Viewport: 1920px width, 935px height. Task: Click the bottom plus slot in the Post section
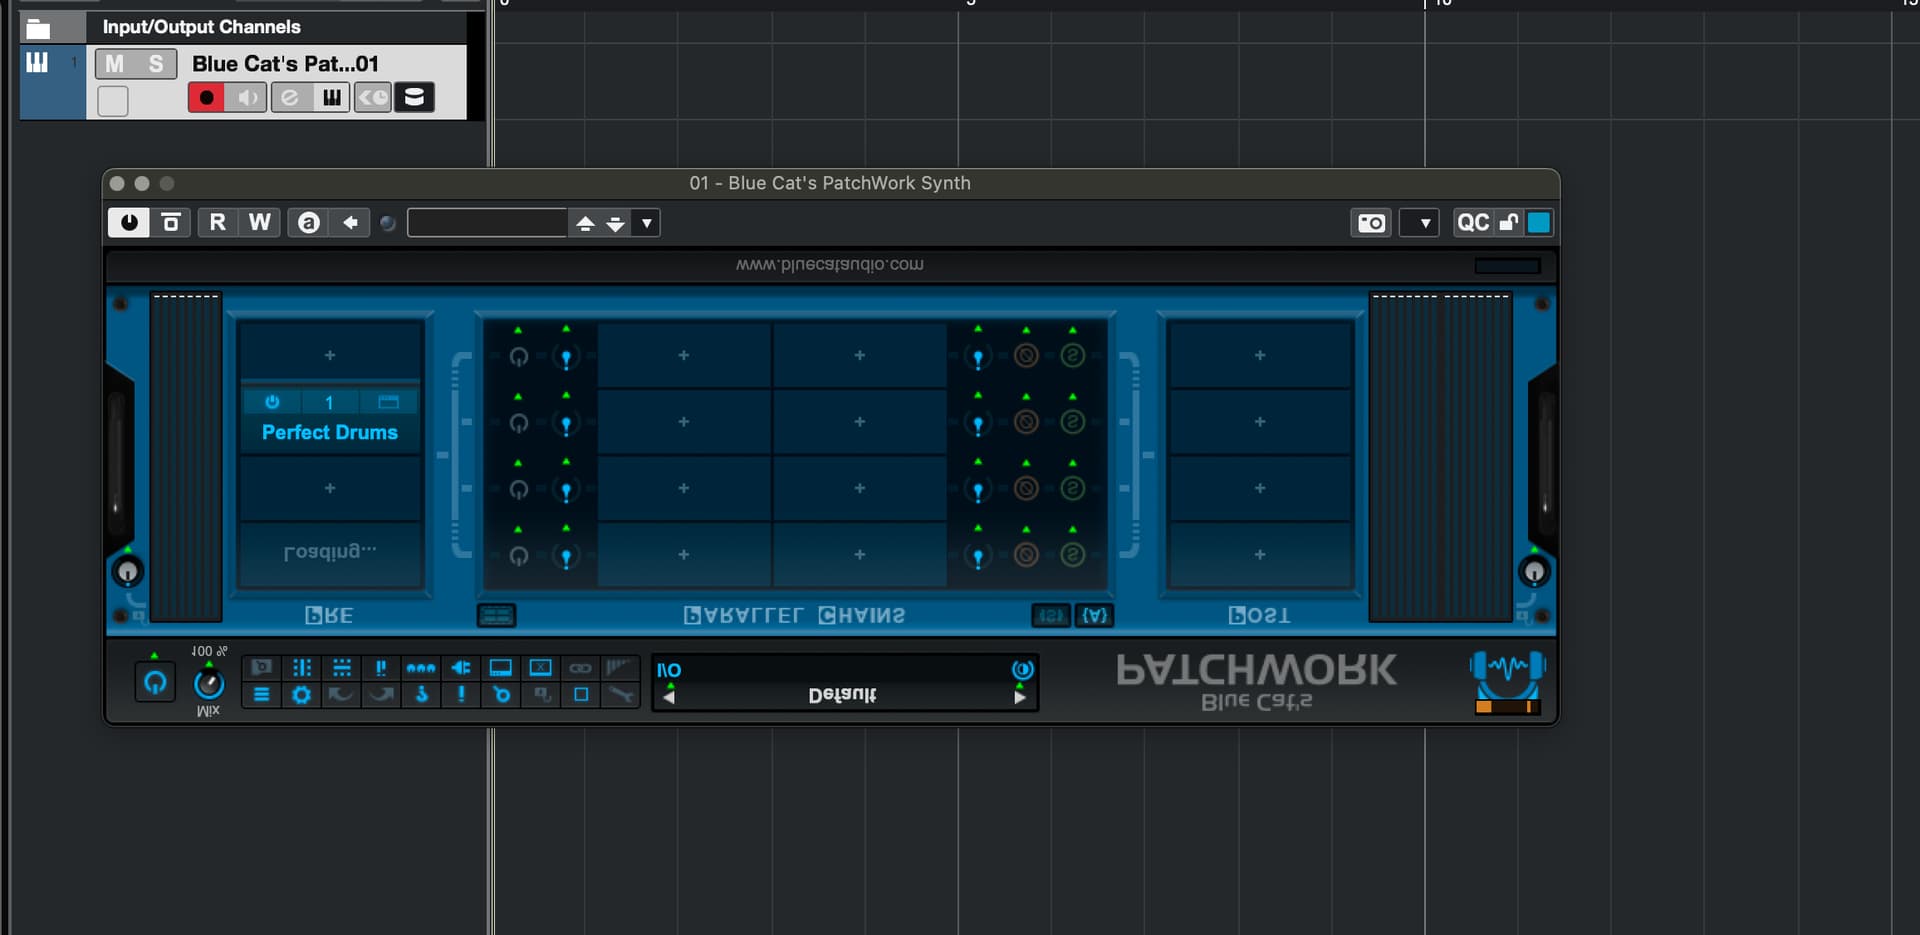[x=1260, y=554]
